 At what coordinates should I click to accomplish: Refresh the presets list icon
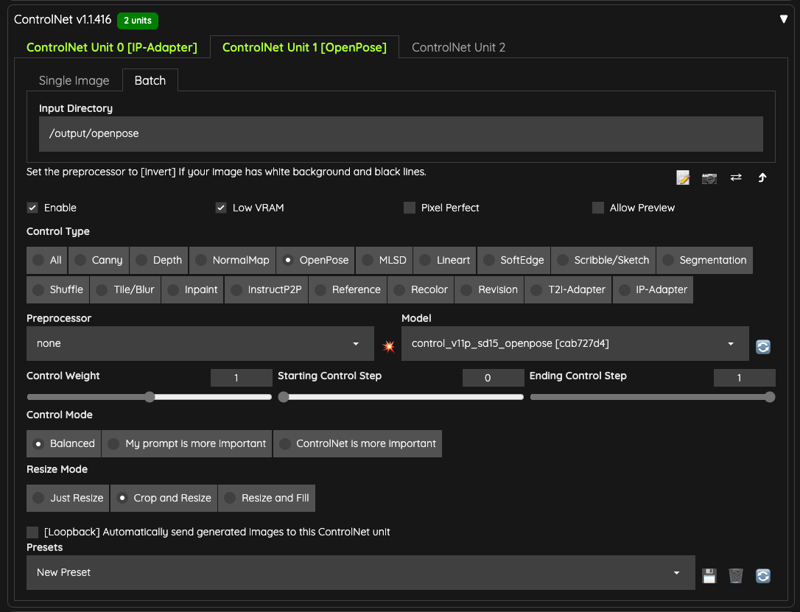[x=763, y=576]
